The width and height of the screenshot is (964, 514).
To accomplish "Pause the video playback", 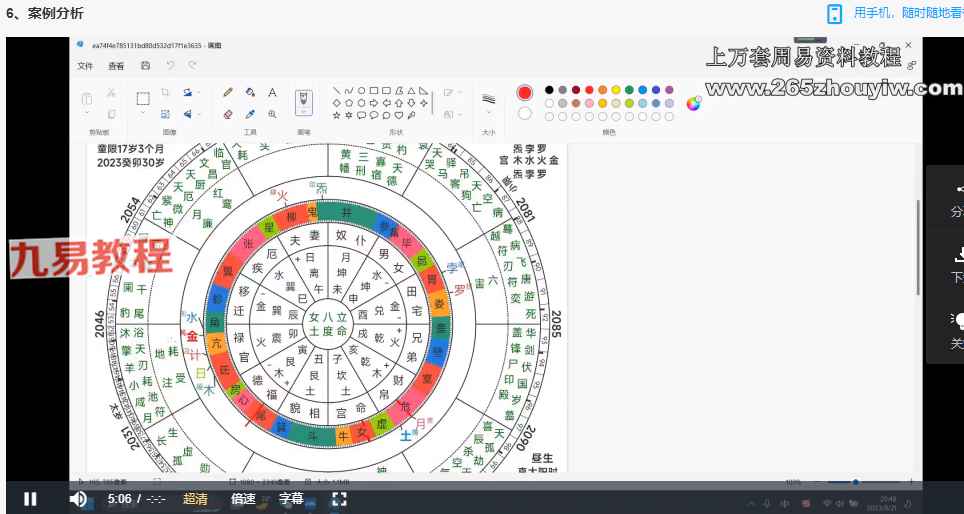I will (x=30, y=499).
